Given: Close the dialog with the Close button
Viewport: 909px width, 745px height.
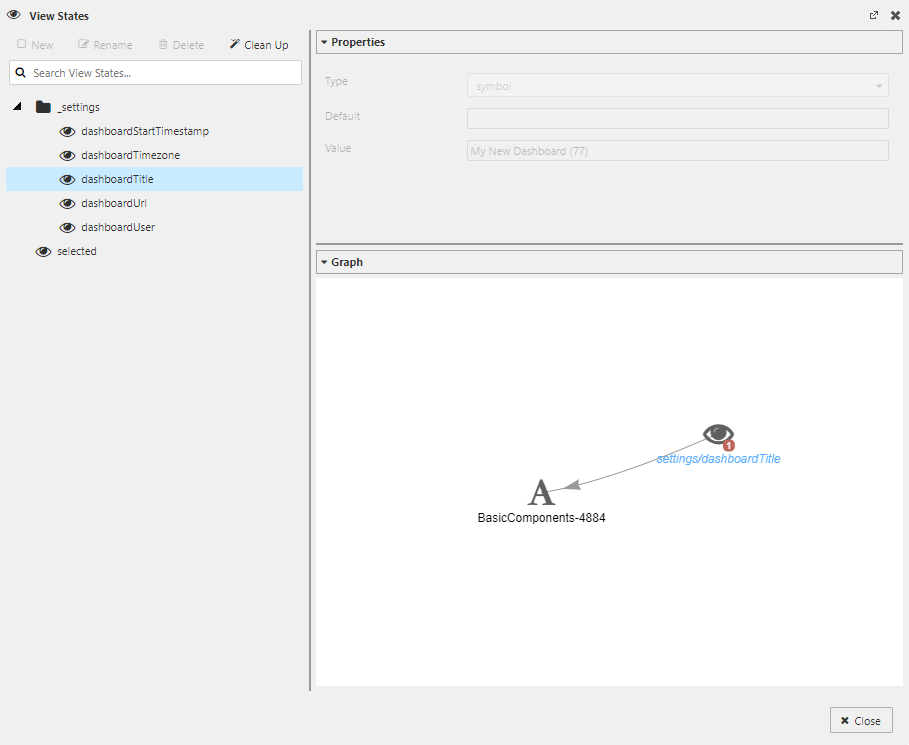Looking at the screenshot, I should (861, 720).
